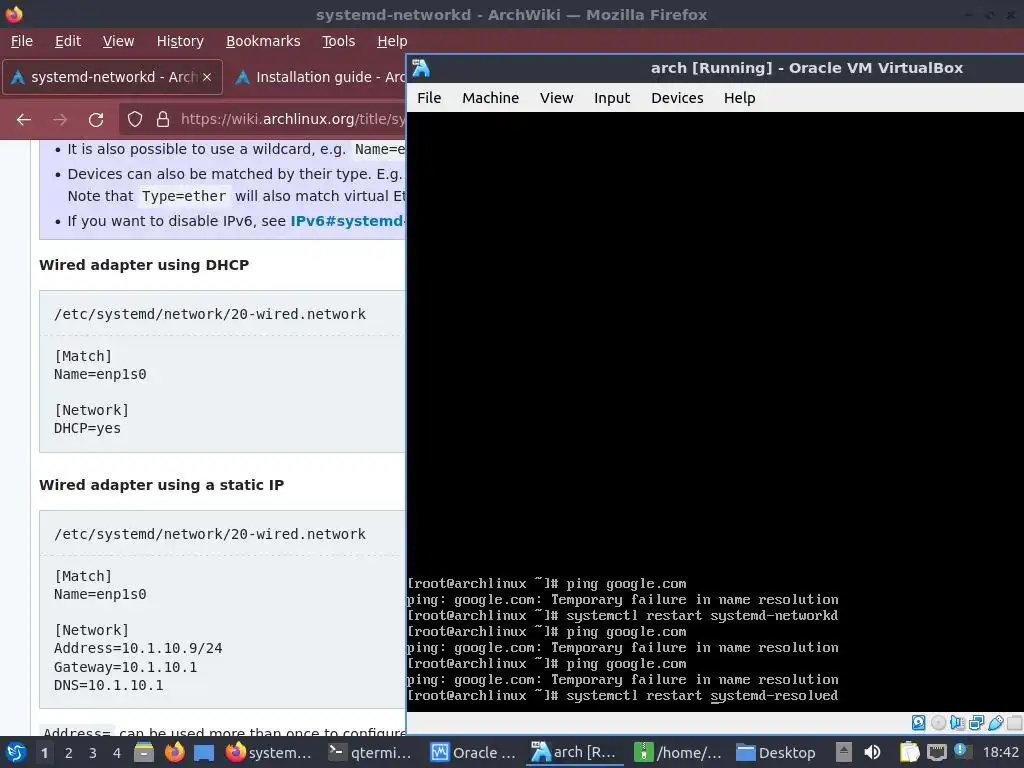Reload the current Firefox page
This screenshot has width=1024, height=768.
click(x=96, y=120)
